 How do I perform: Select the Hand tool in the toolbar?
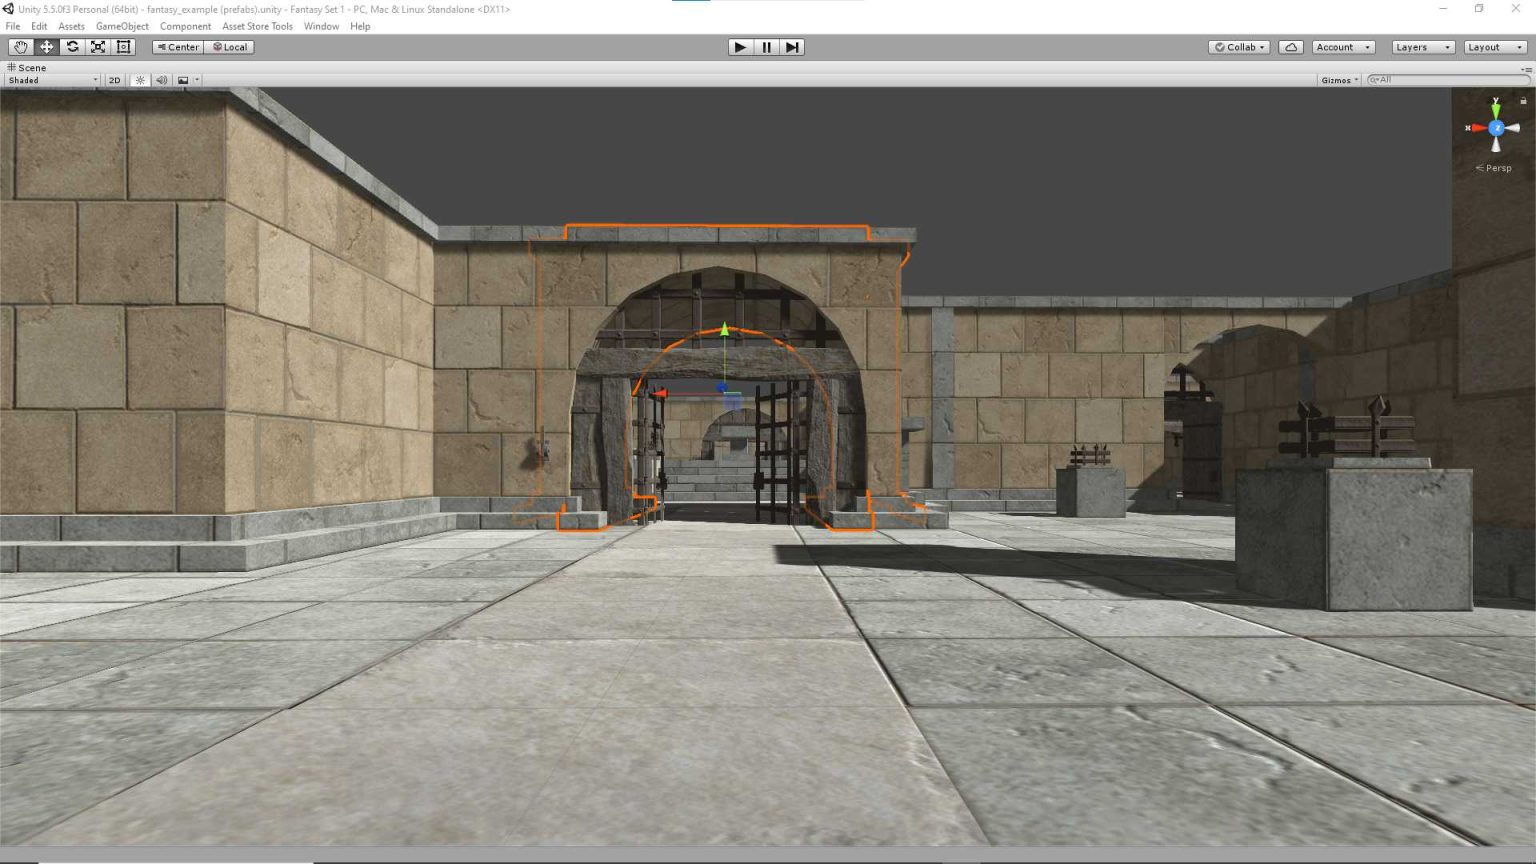(x=20, y=47)
